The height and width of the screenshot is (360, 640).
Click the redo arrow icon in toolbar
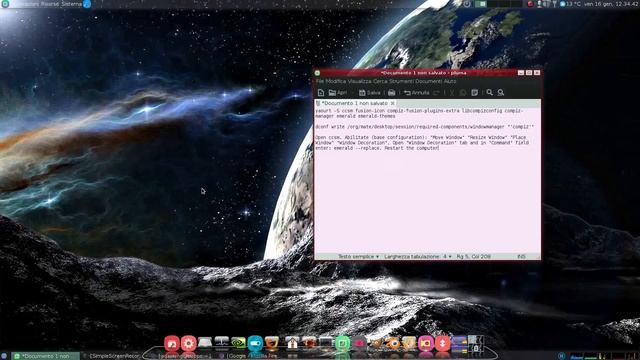coord(437,93)
